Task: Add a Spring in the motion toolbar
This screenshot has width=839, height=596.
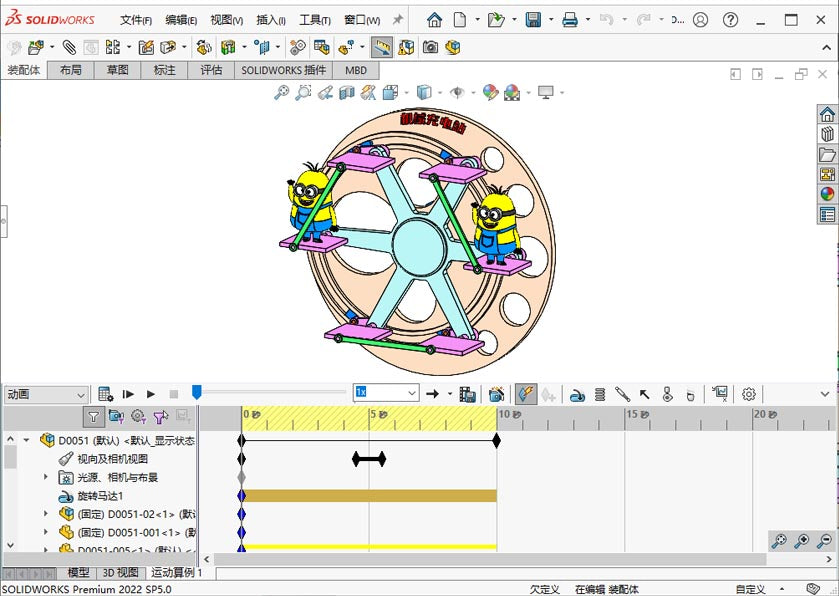Action: click(600, 394)
